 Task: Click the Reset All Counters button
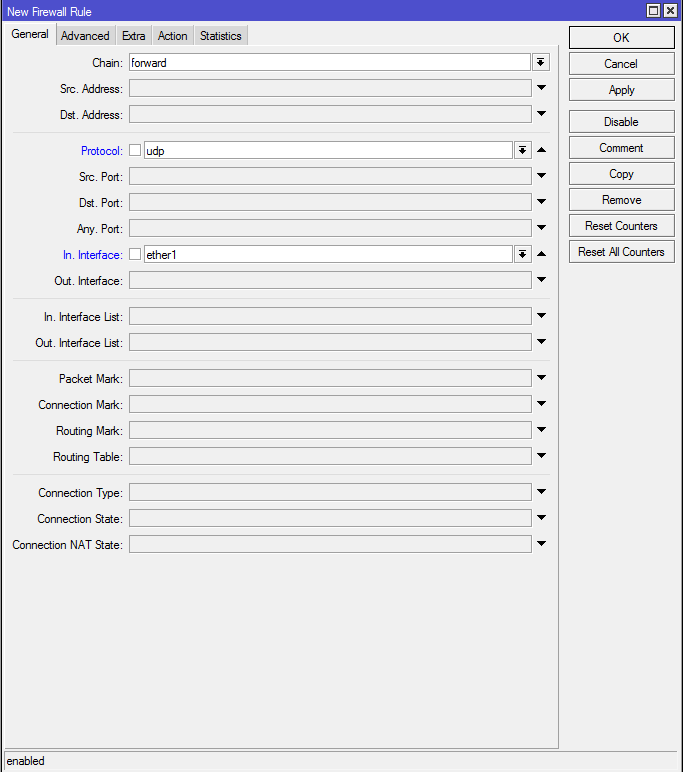coord(621,252)
